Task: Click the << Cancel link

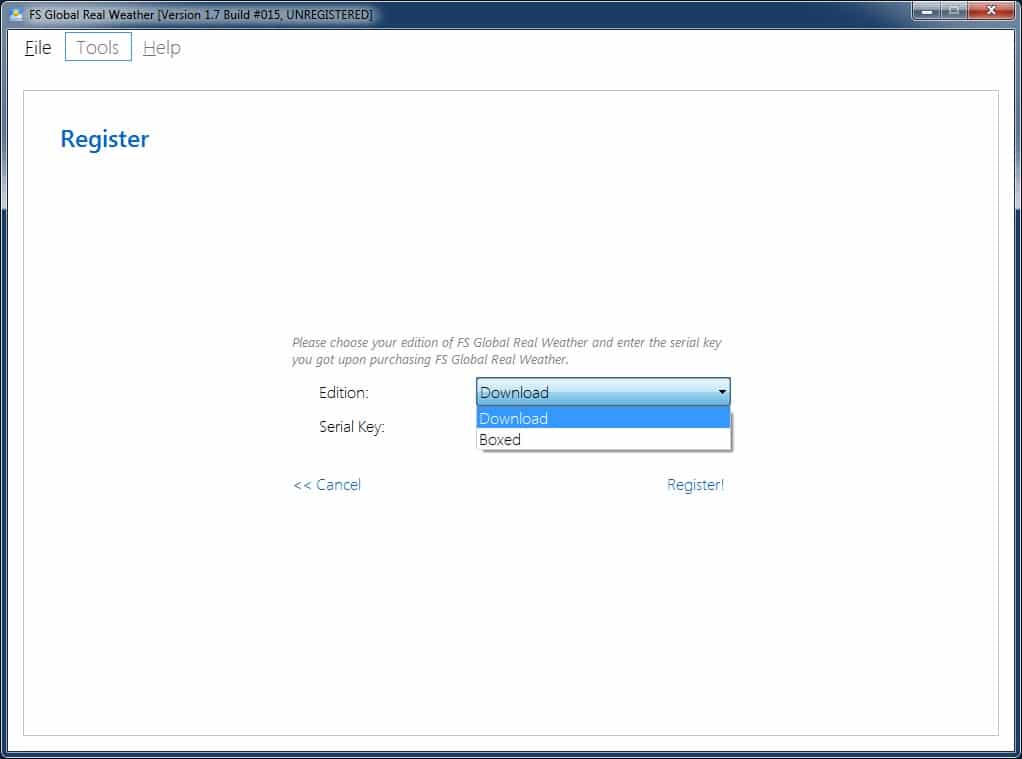Action: [327, 485]
